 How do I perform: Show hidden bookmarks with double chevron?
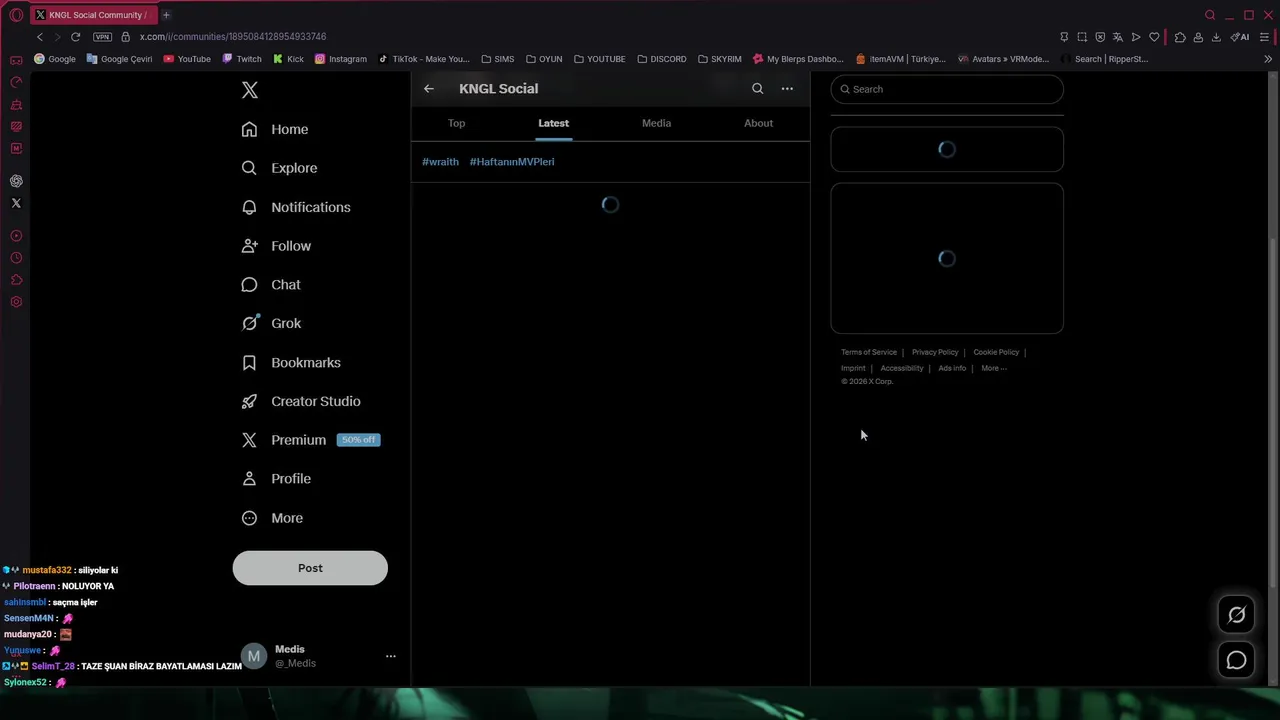(1268, 59)
